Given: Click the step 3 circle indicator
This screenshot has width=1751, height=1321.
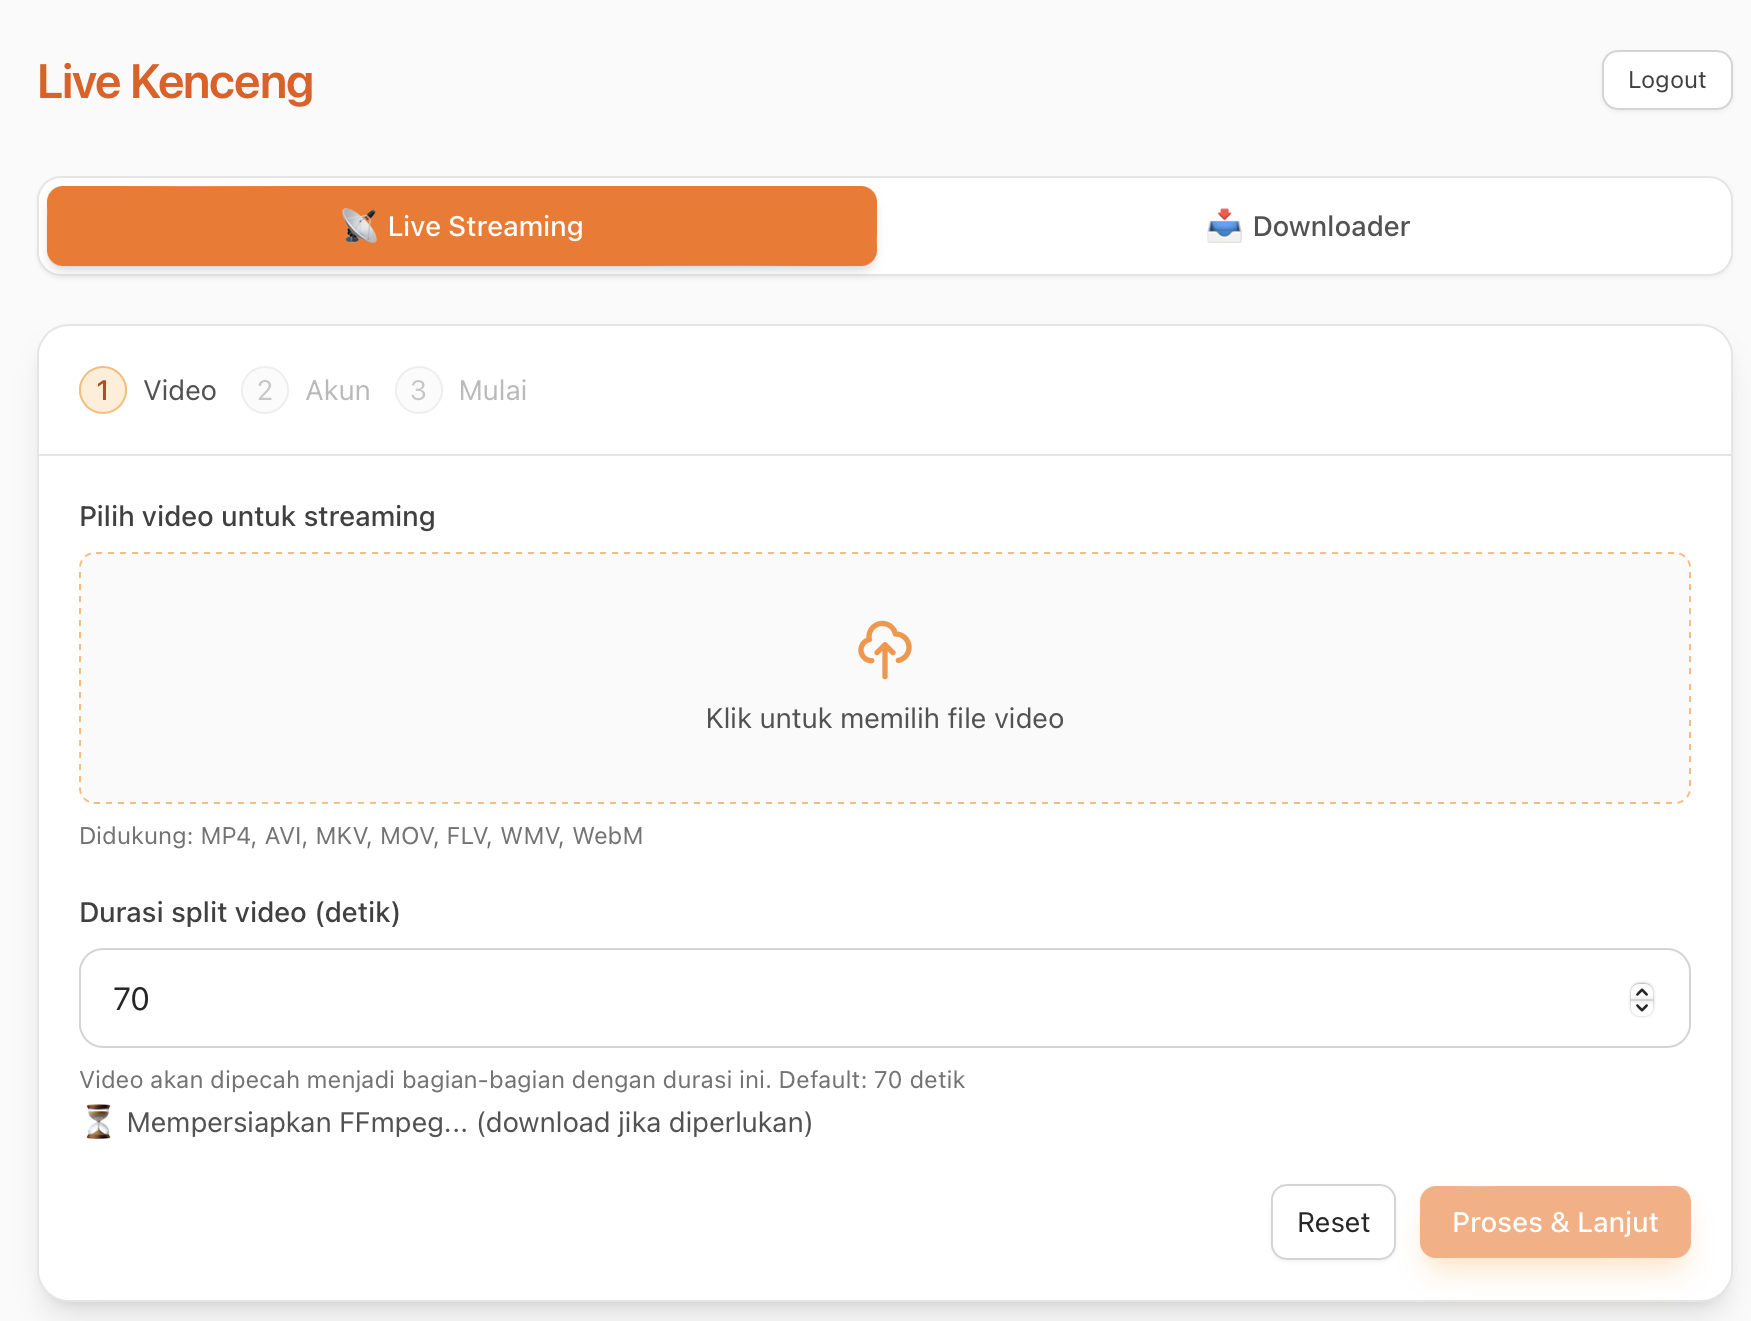Looking at the screenshot, I should [418, 390].
